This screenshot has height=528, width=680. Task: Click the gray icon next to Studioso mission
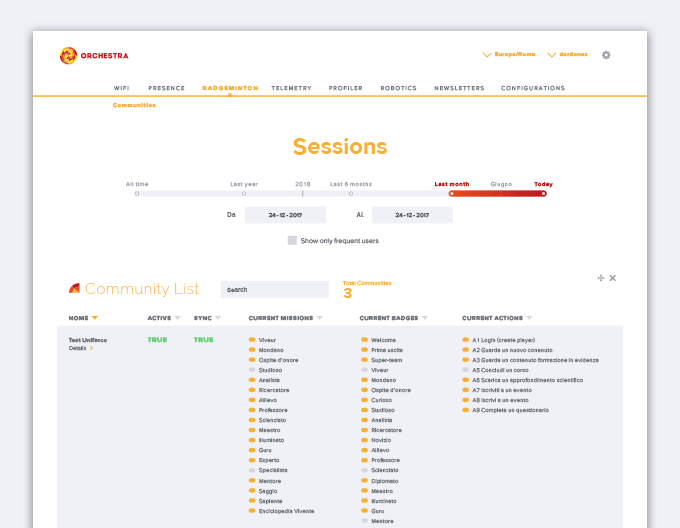(253, 370)
